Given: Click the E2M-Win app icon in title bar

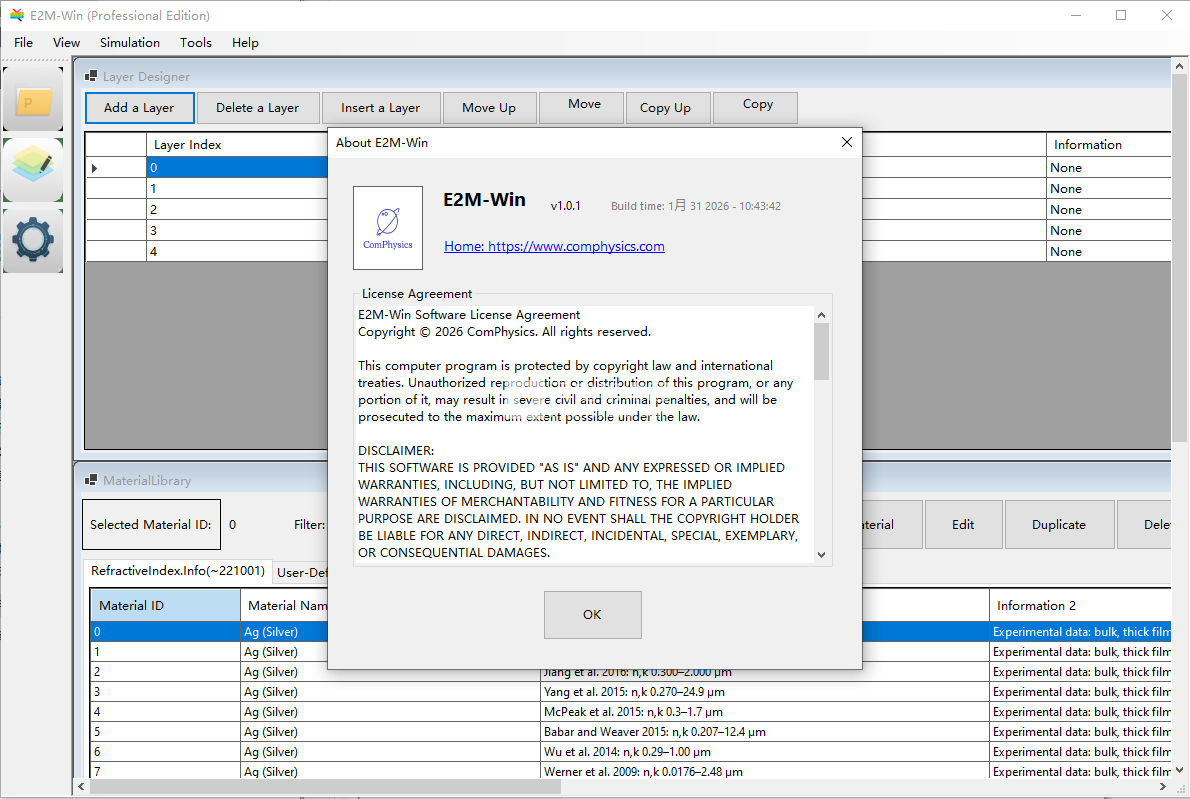Looking at the screenshot, I should pos(16,15).
